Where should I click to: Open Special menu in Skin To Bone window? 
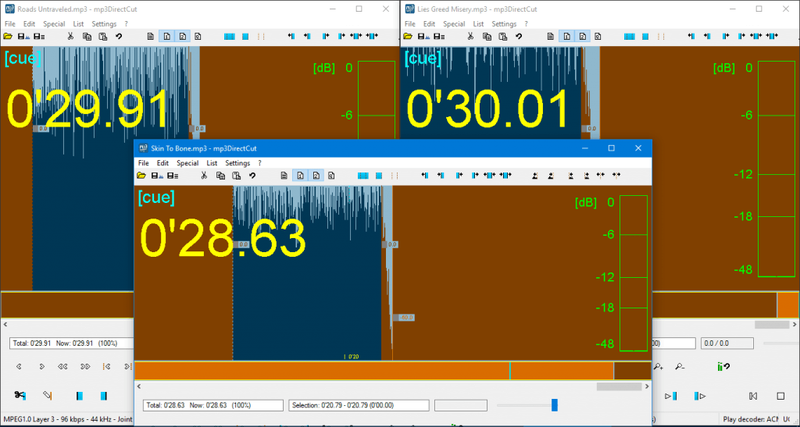(x=187, y=163)
